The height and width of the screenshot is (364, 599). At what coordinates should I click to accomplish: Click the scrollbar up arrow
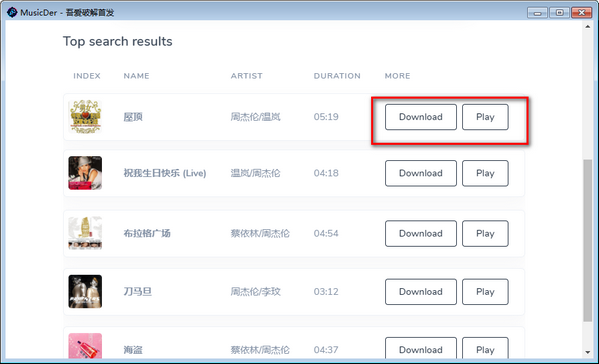click(x=588, y=26)
